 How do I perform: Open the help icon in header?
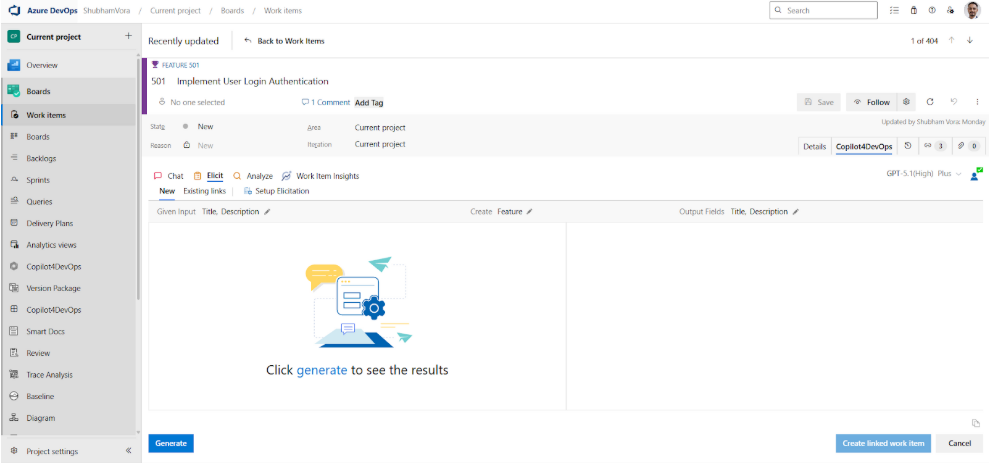932,10
